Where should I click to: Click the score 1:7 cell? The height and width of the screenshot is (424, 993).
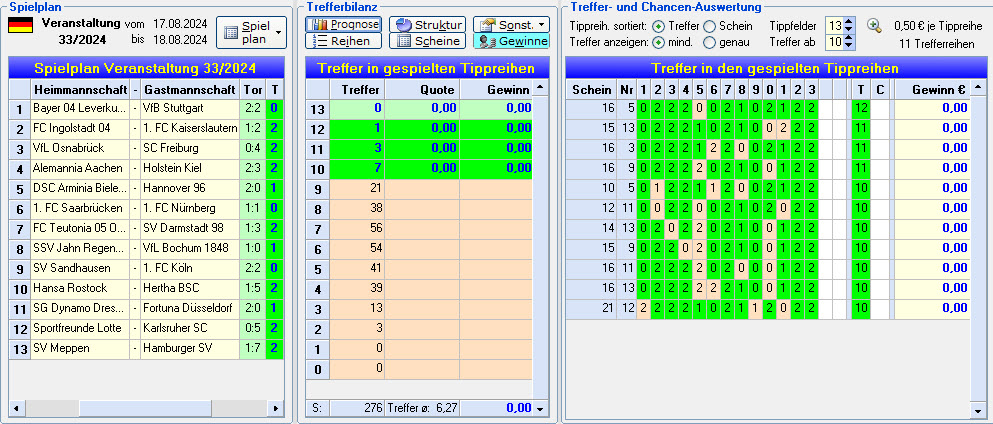pos(253,348)
